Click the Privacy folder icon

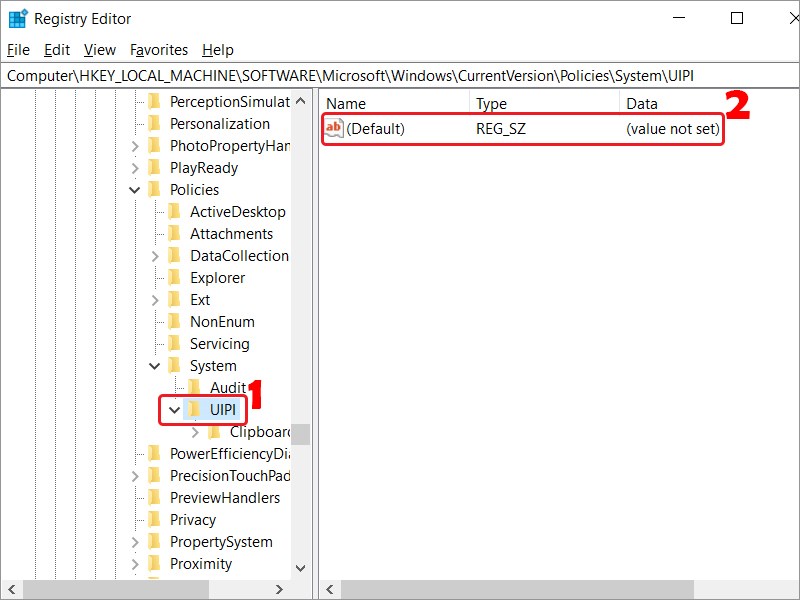pos(155,519)
